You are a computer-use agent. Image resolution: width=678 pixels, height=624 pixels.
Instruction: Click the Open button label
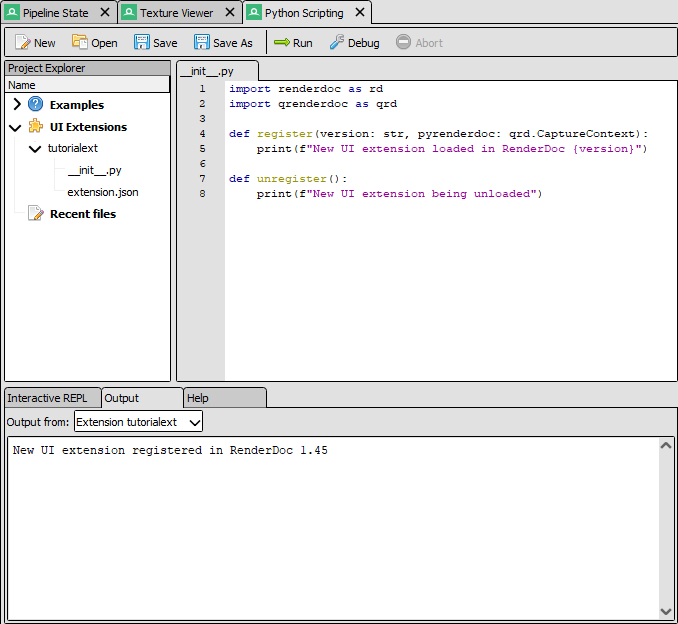click(x=104, y=43)
